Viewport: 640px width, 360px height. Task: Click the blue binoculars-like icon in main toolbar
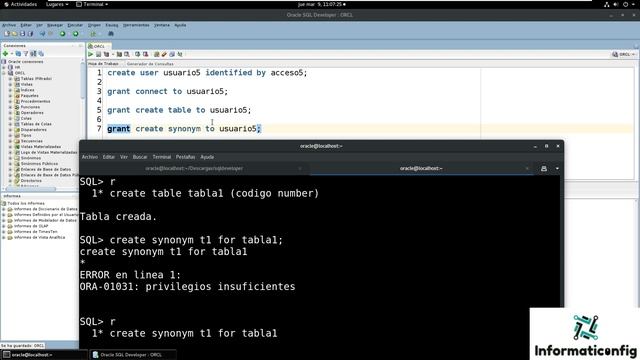111,34
